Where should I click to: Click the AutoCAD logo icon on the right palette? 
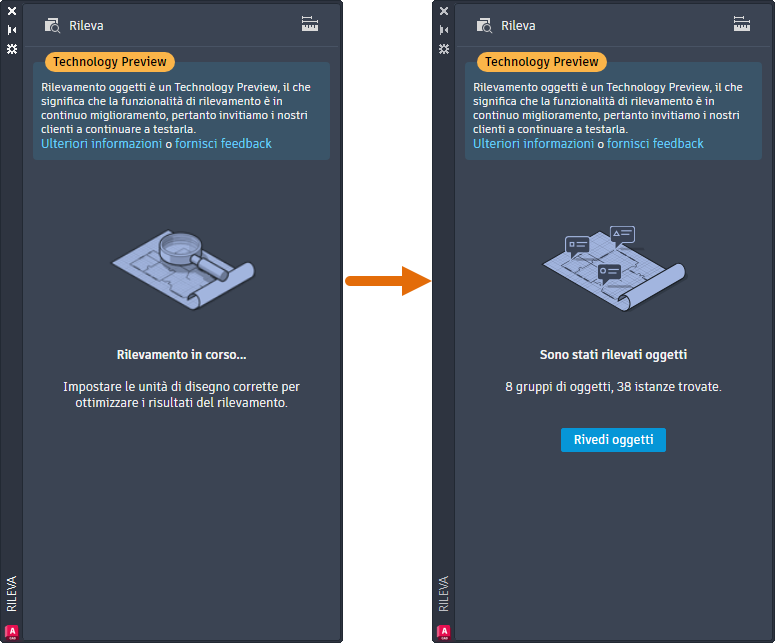point(444,631)
